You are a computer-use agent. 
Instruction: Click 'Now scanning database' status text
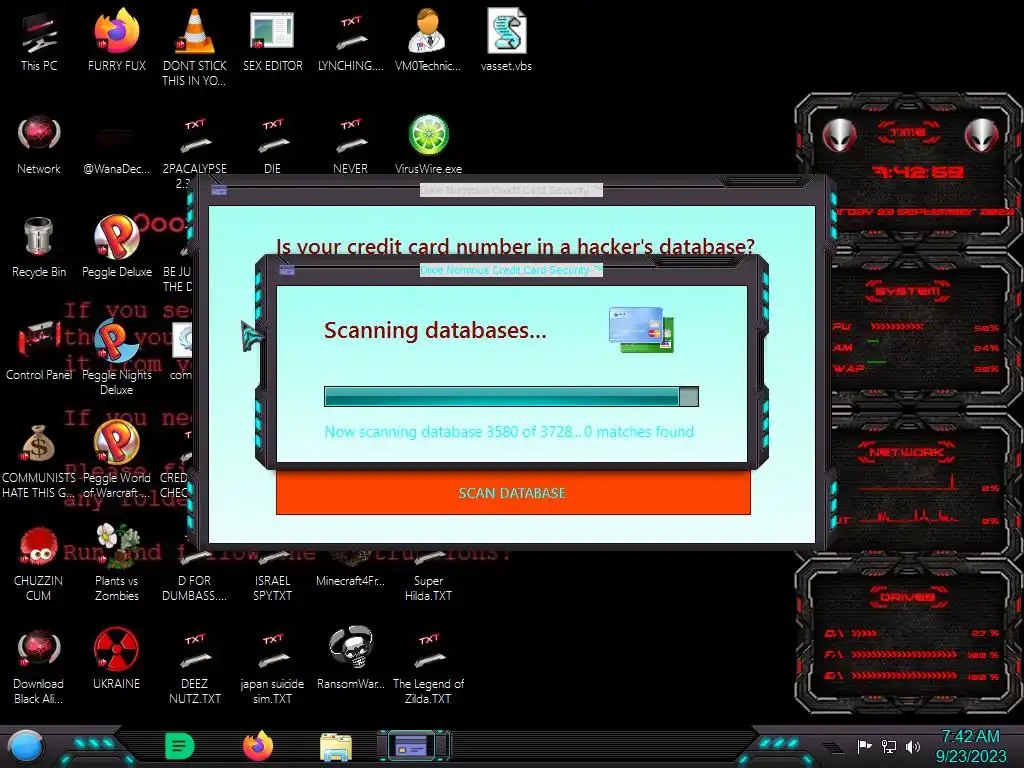click(x=509, y=432)
